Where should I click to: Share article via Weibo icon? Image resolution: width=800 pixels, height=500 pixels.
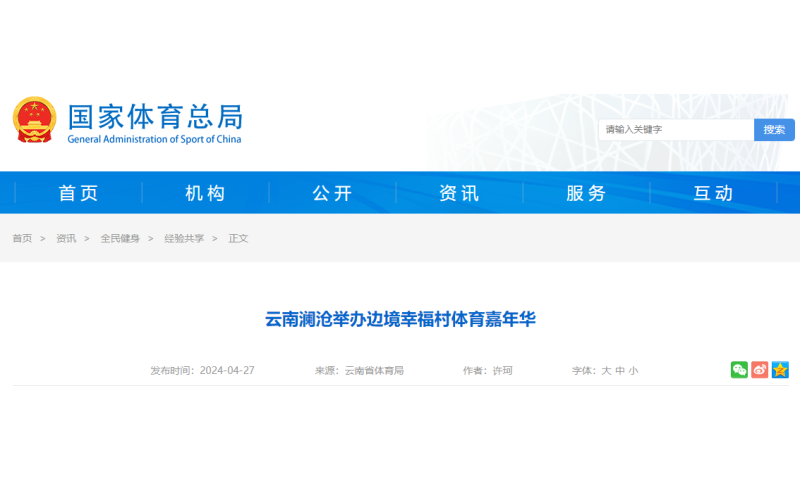pyautogui.click(x=759, y=369)
